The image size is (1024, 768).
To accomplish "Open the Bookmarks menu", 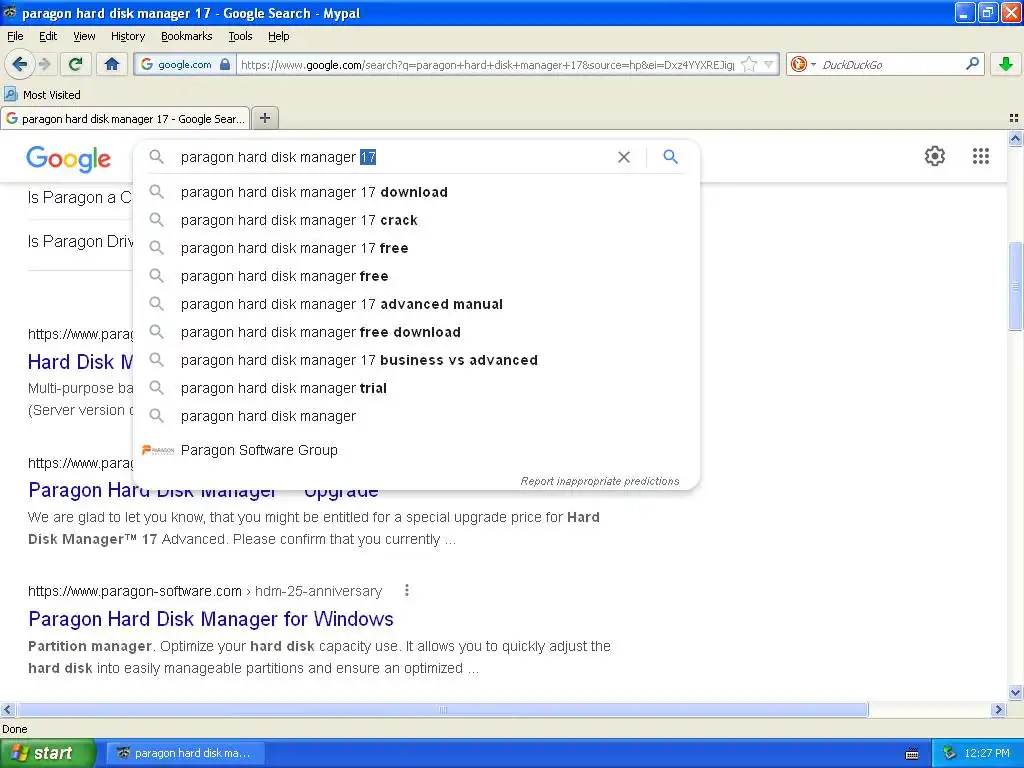I will [186, 36].
